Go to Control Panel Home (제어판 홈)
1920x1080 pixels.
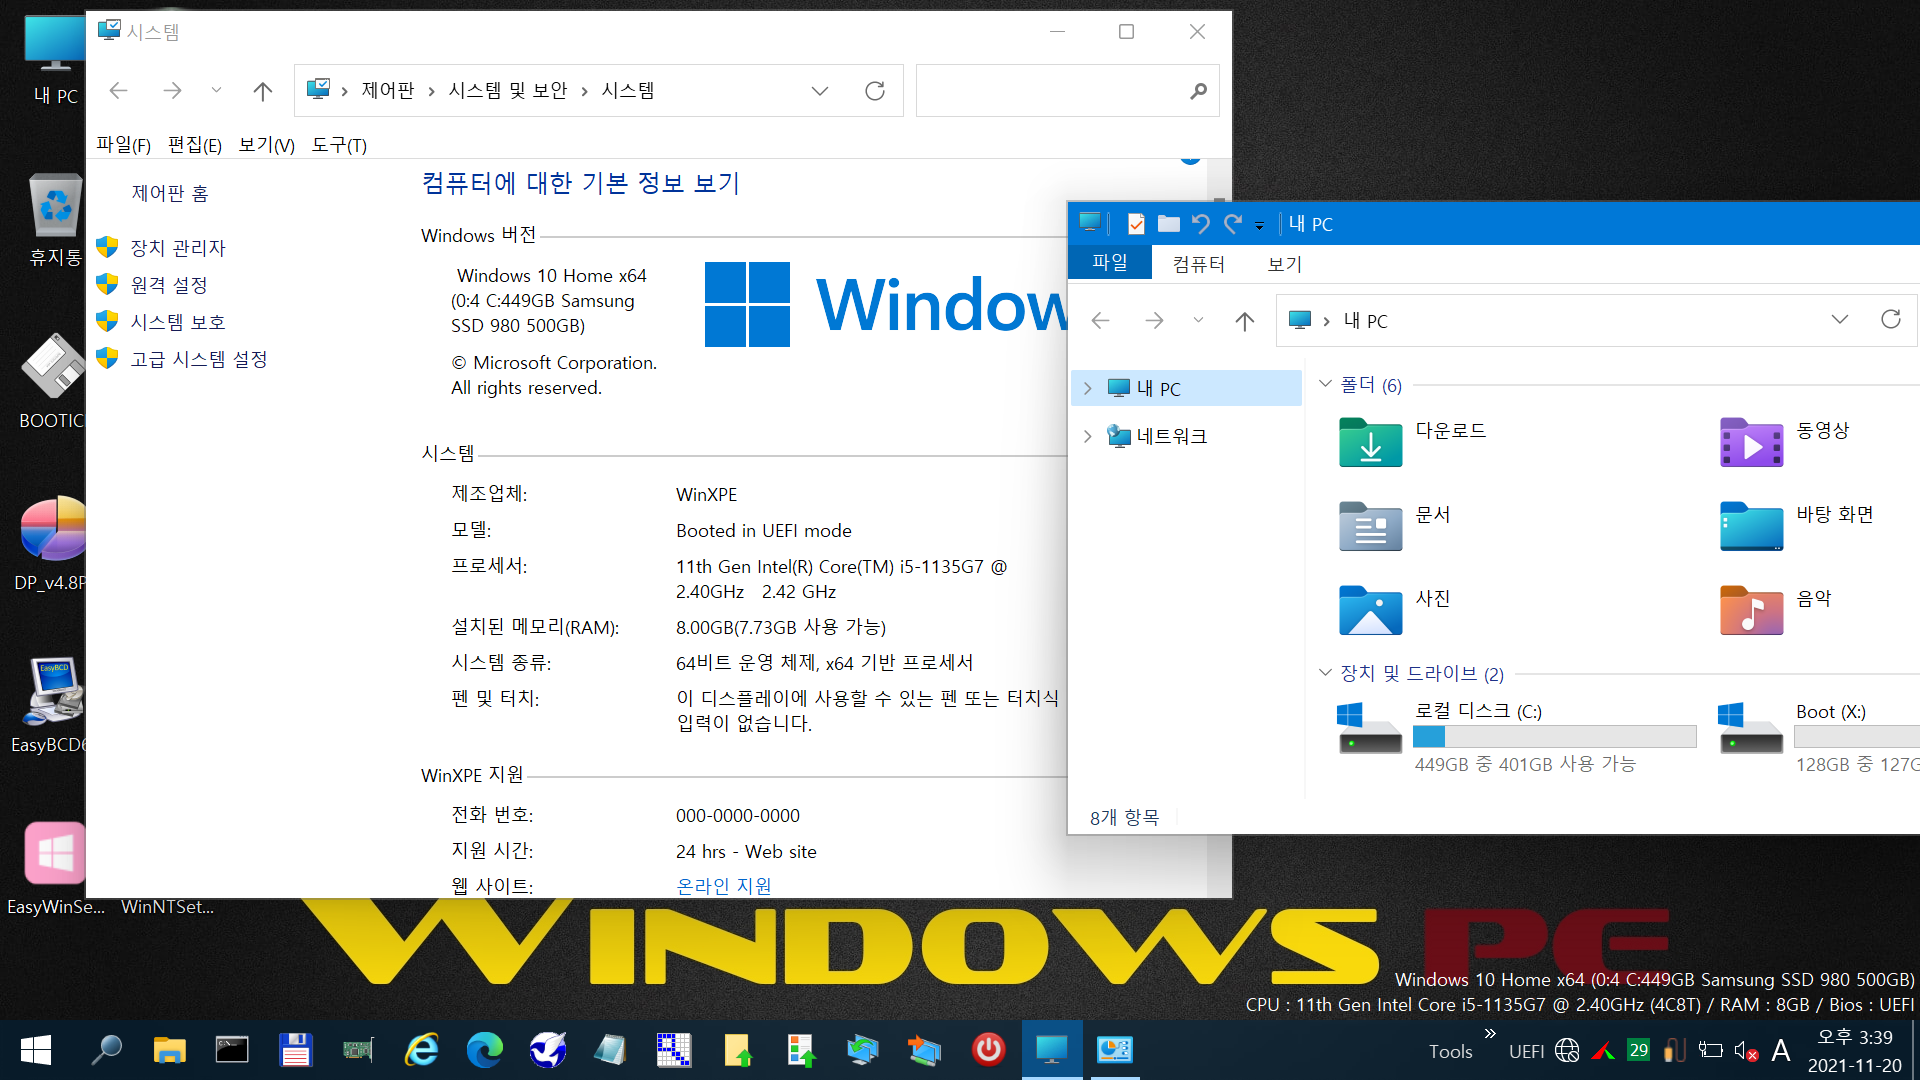click(x=170, y=193)
